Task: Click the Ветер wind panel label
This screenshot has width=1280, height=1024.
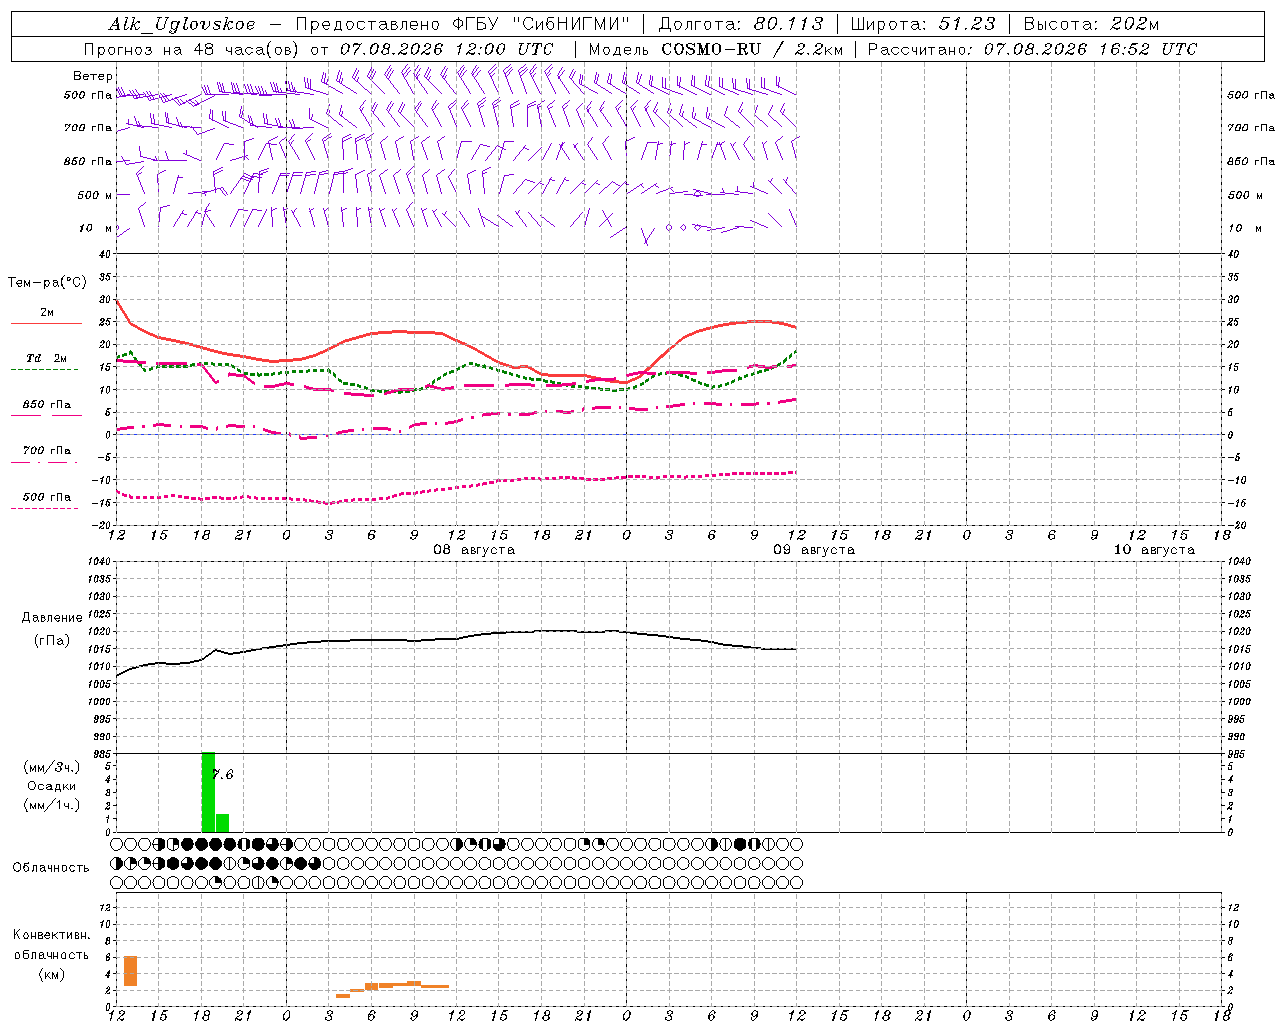Action: tap(92, 76)
